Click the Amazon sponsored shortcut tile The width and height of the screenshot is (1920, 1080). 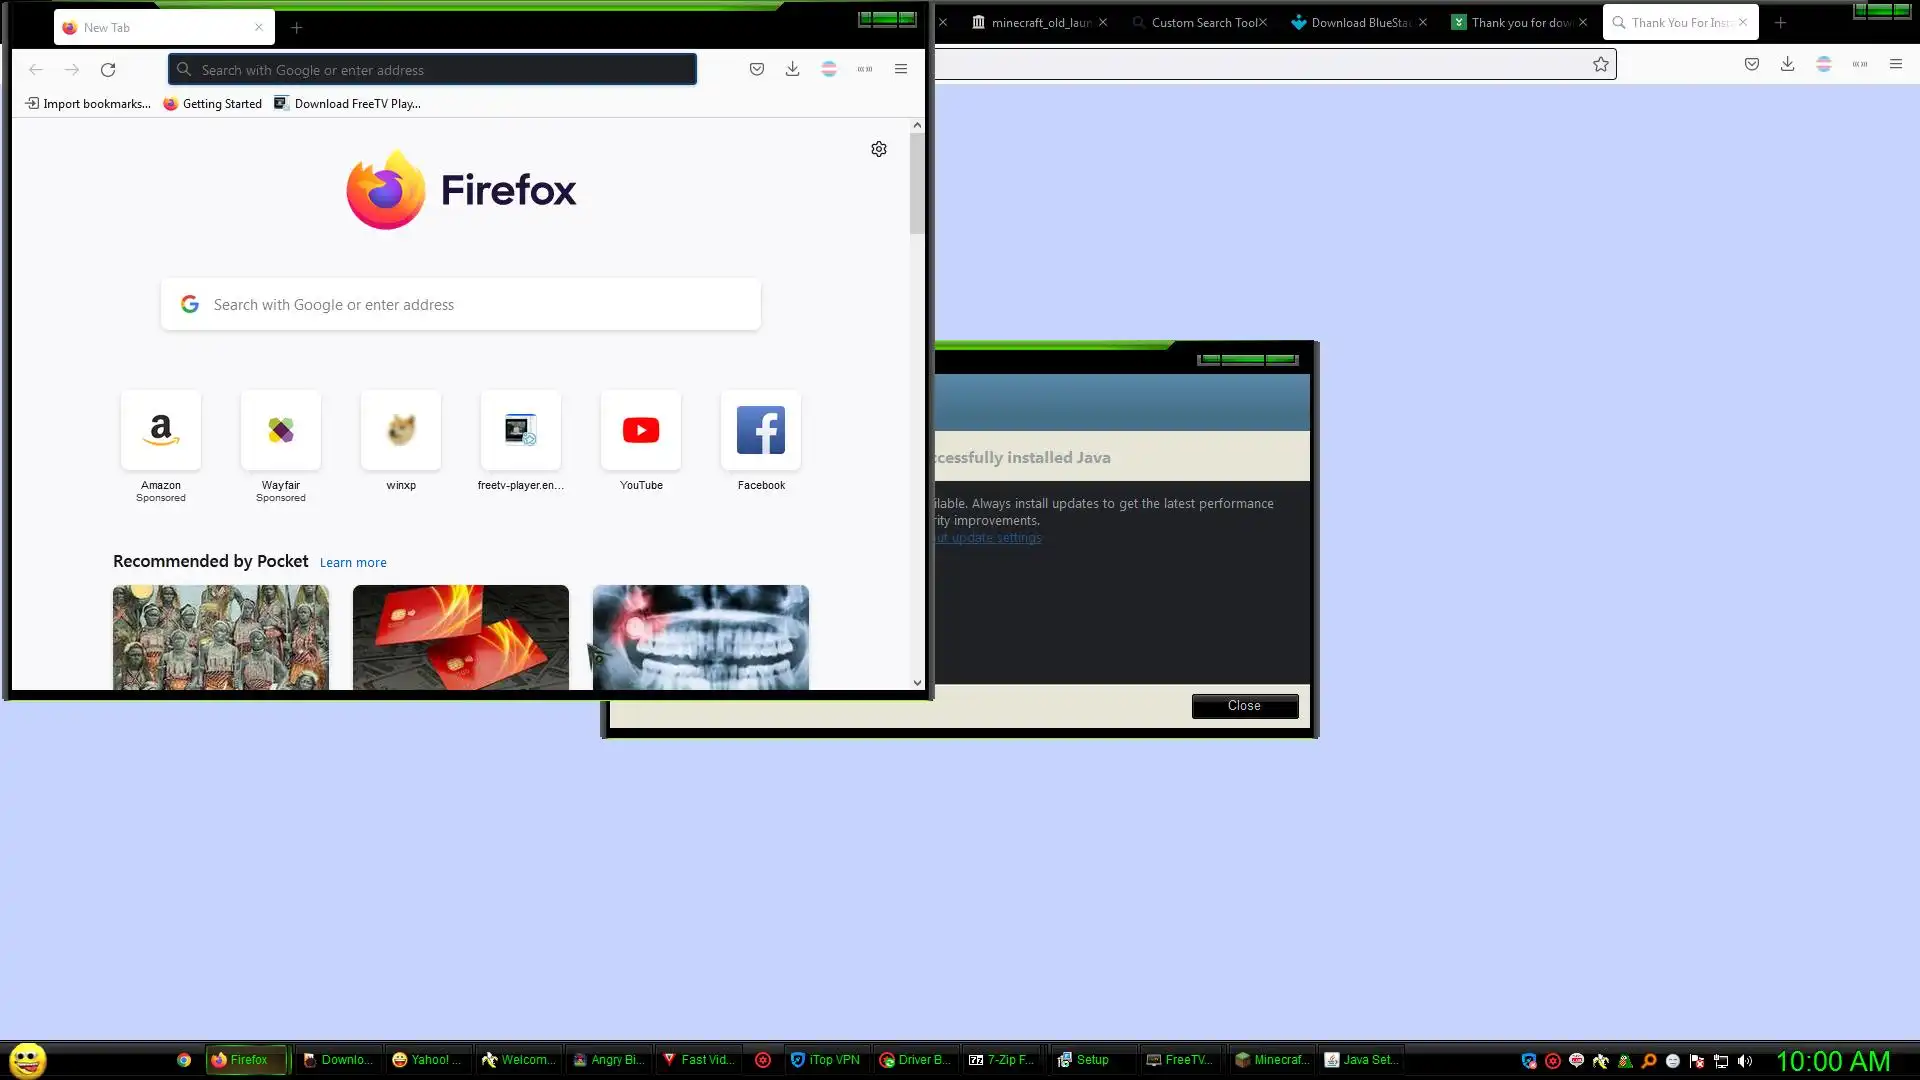pyautogui.click(x=161, y=431)
